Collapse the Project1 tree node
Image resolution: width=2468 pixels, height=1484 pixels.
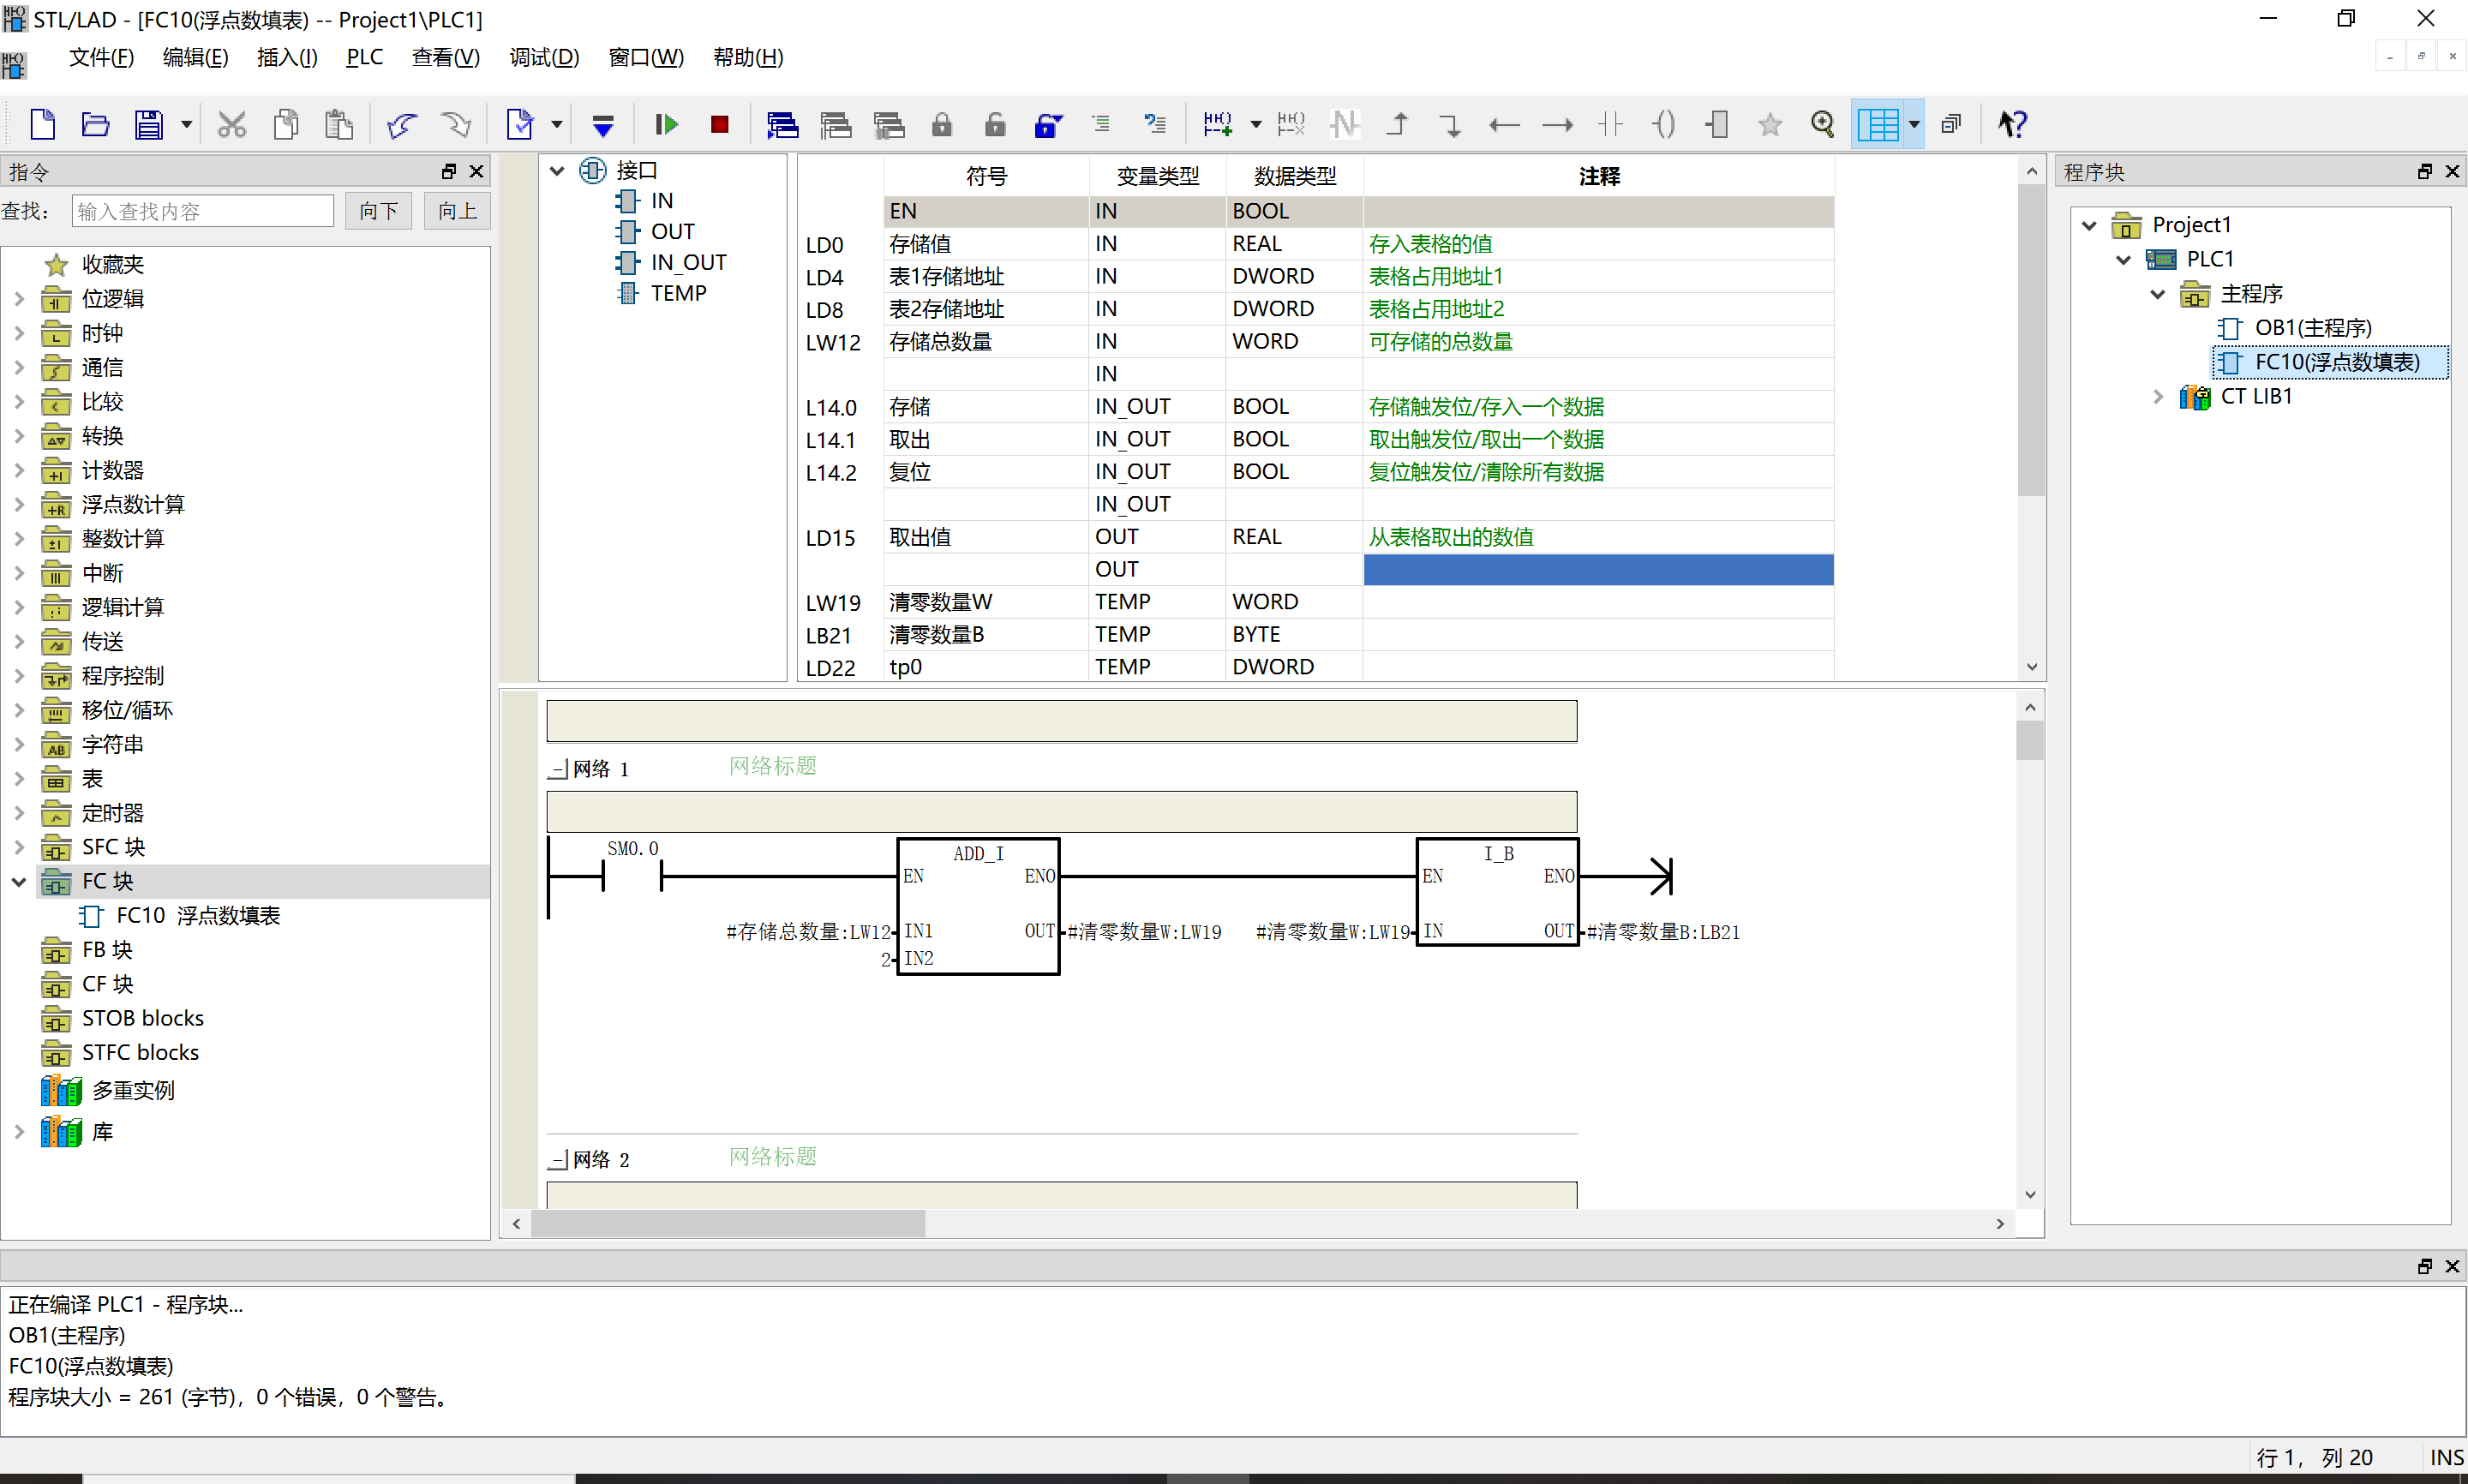[2089, 225]
